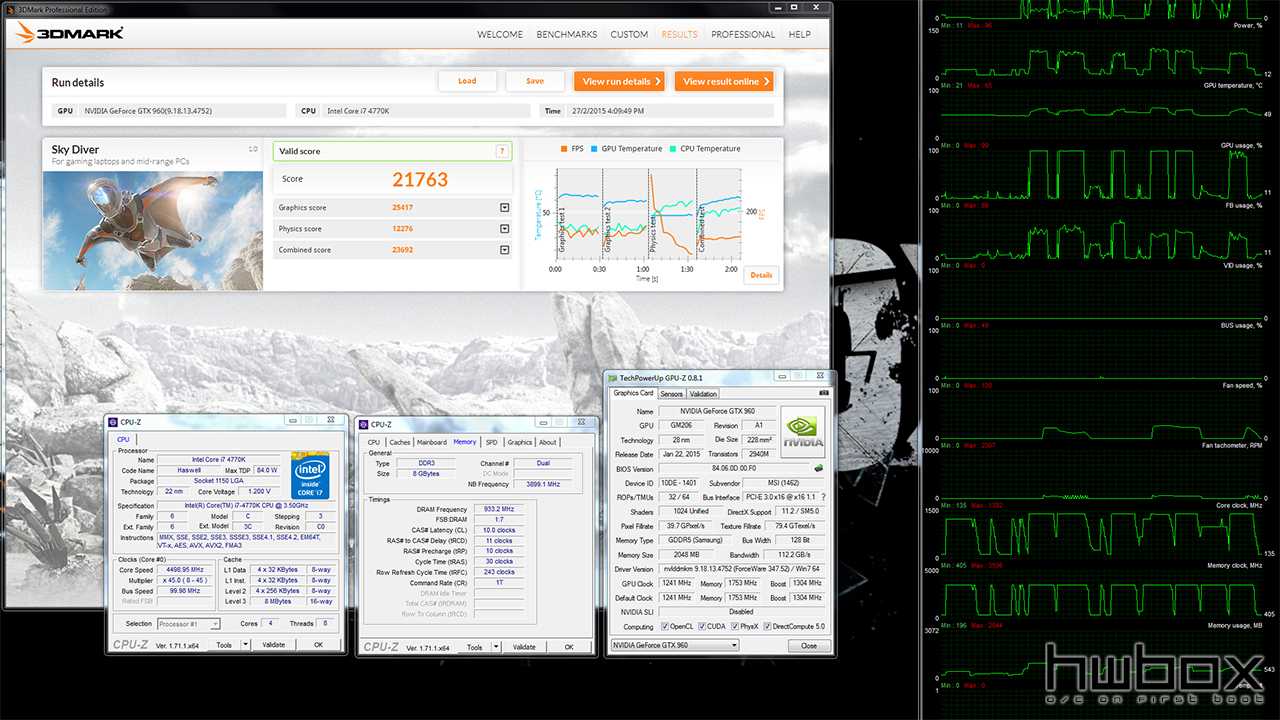This screenshot has width=1280, height=720.
Task: Open the help question mark beside Valid score
Action: (x=502, y=151)
